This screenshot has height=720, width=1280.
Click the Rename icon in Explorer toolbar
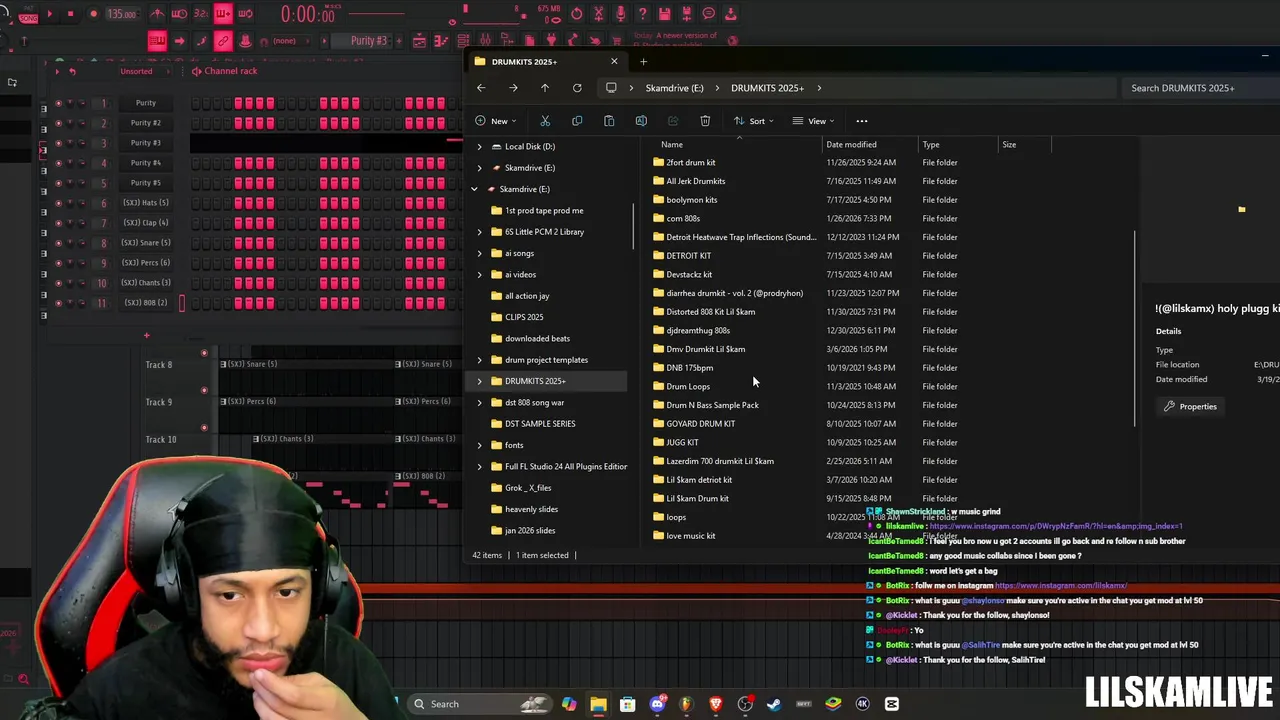(641, 121)
